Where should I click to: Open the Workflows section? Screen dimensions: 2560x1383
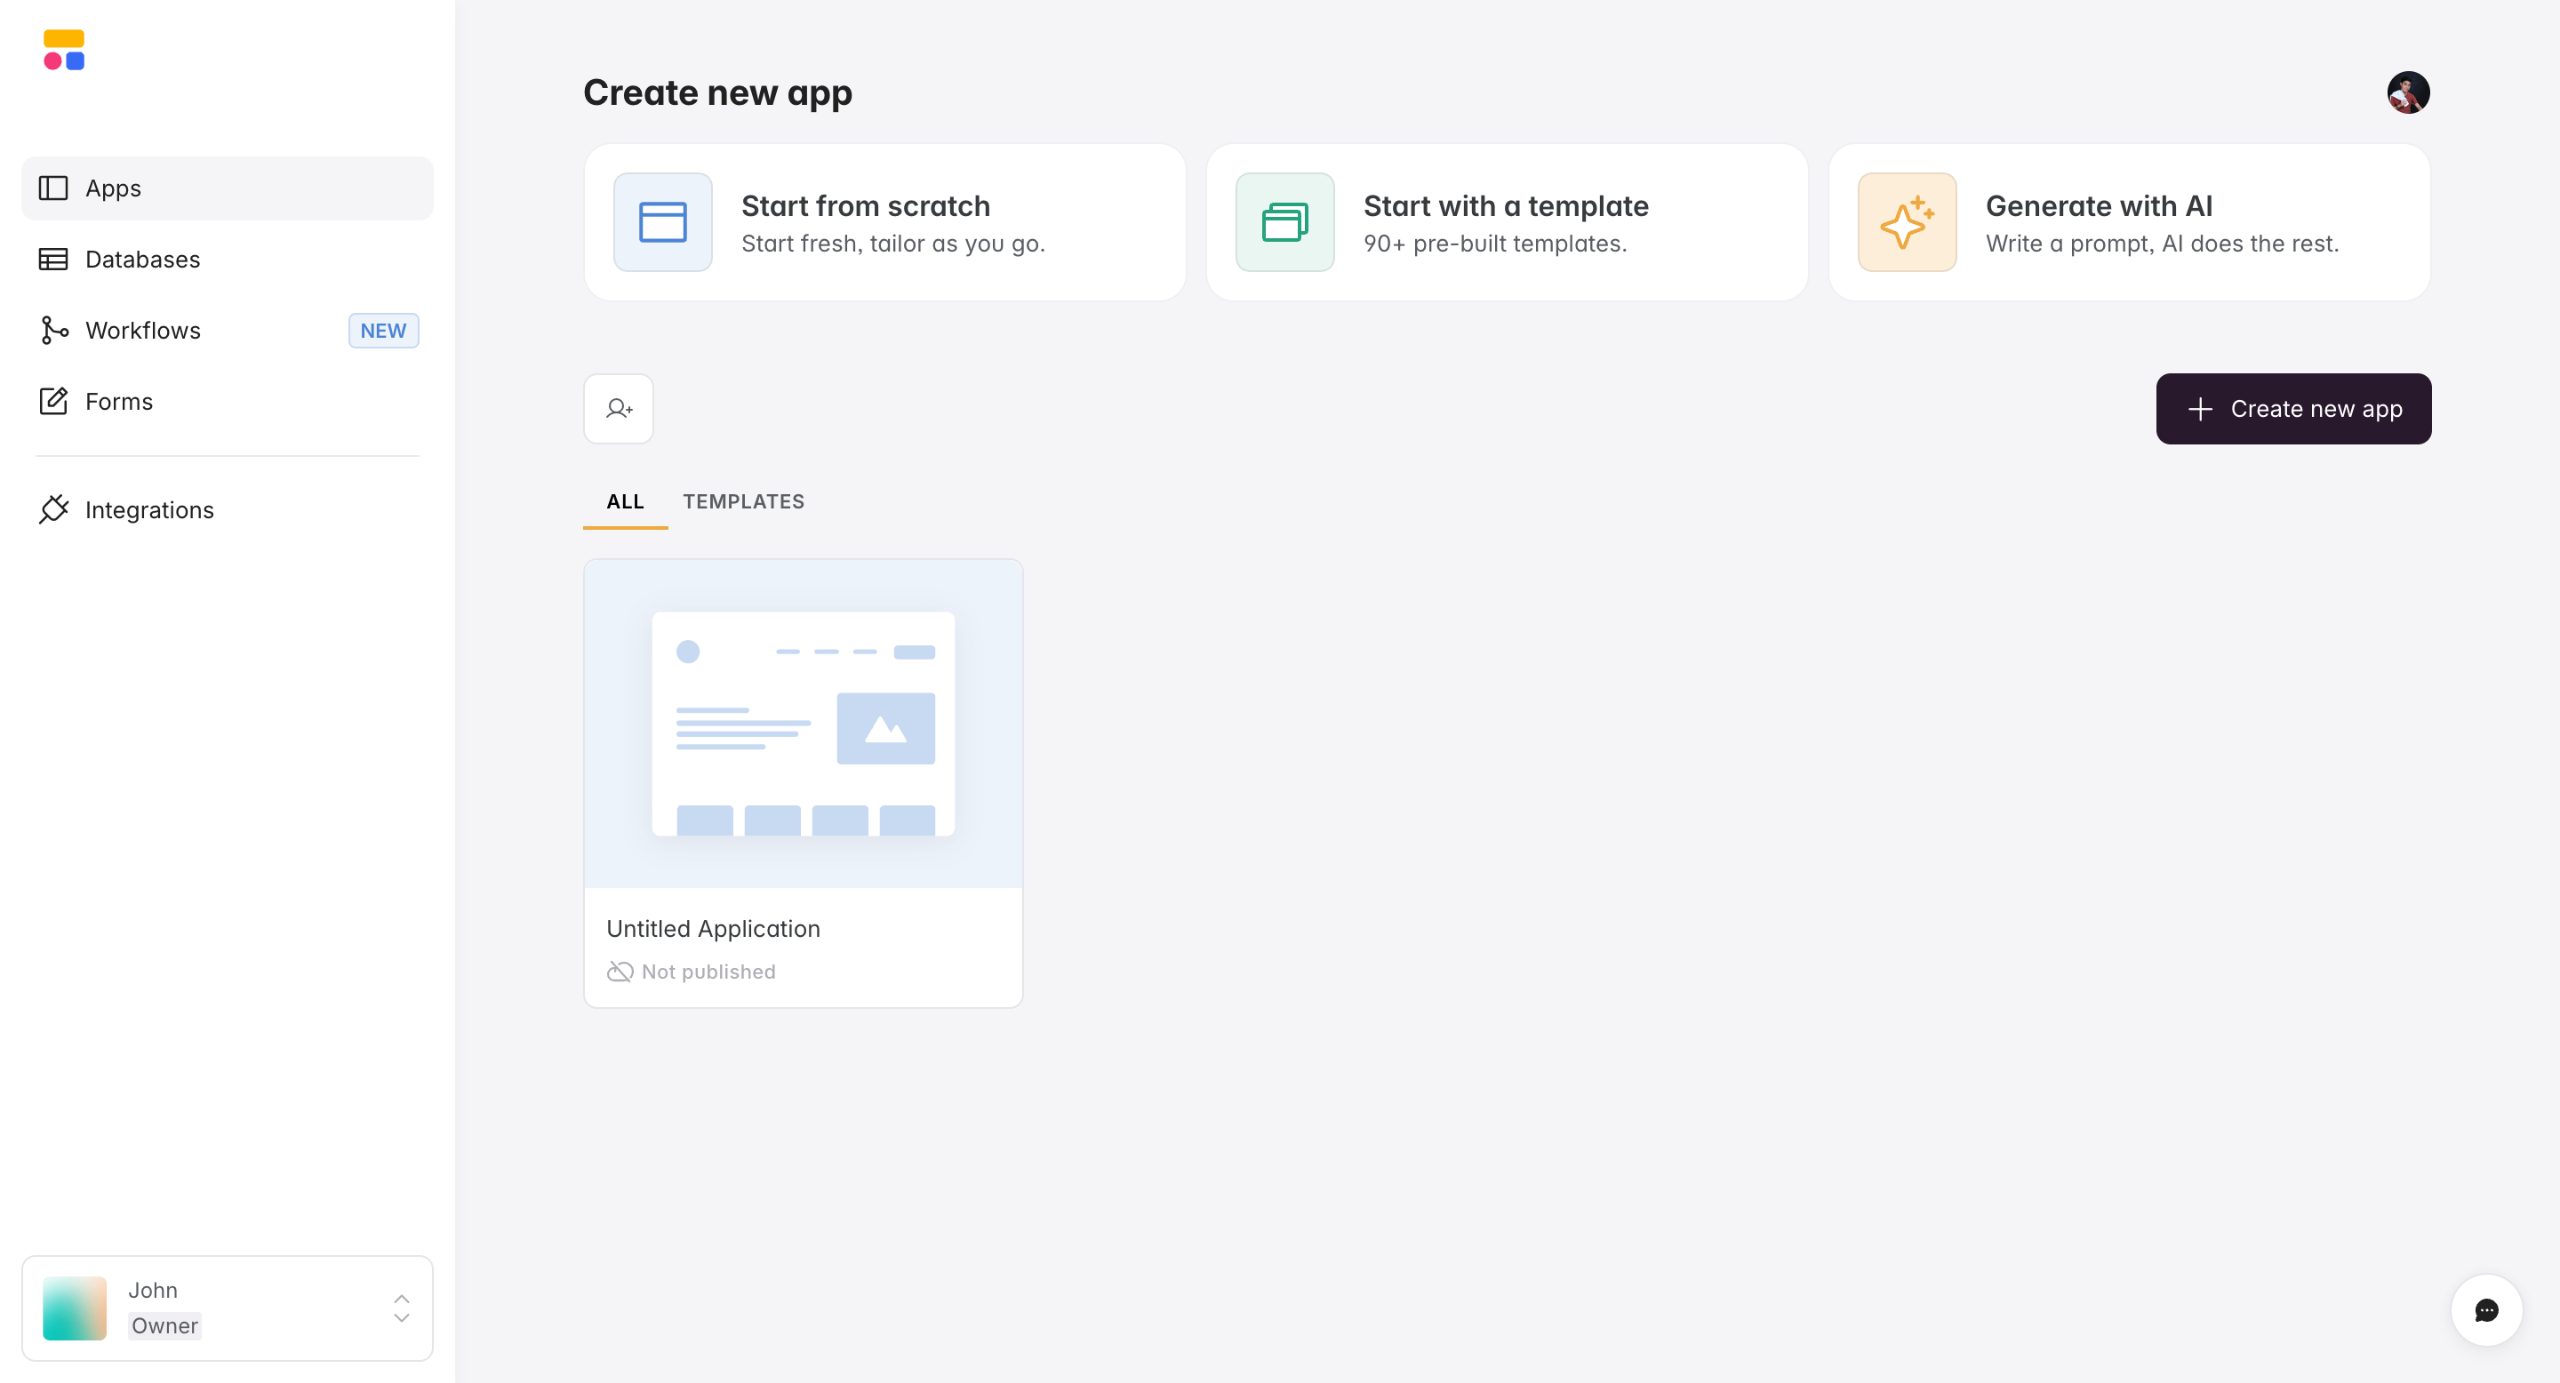142,330
